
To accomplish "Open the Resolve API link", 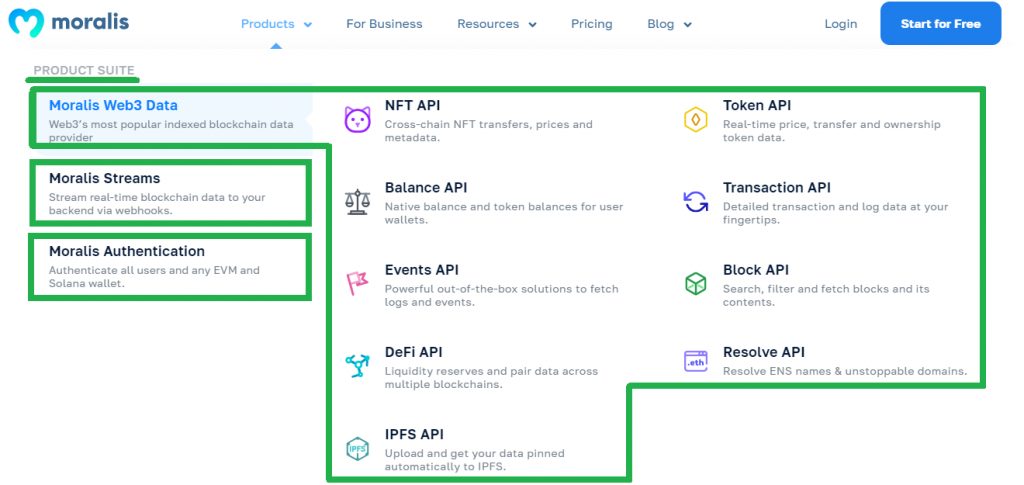I will point(763,352).
